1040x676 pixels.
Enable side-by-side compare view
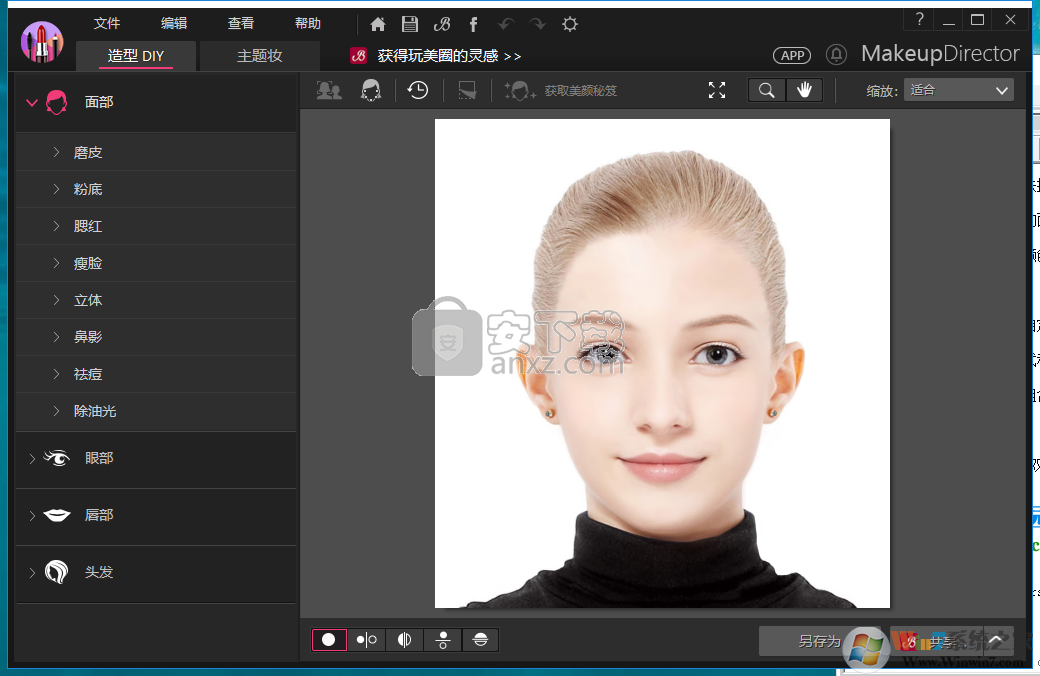[x=366, y=639]
